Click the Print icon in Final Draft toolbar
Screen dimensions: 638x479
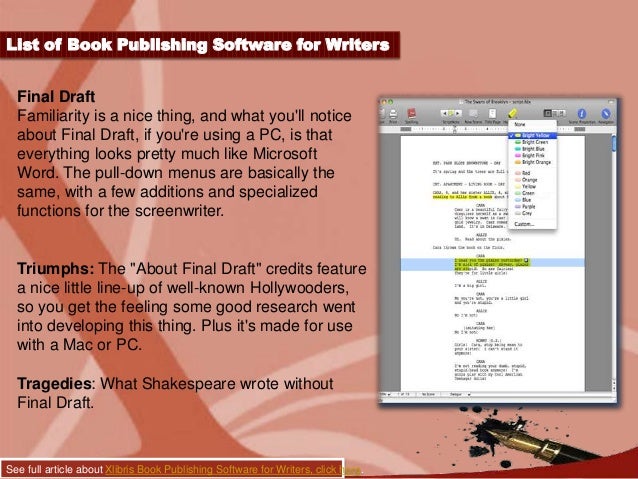(x=393, y=114)
